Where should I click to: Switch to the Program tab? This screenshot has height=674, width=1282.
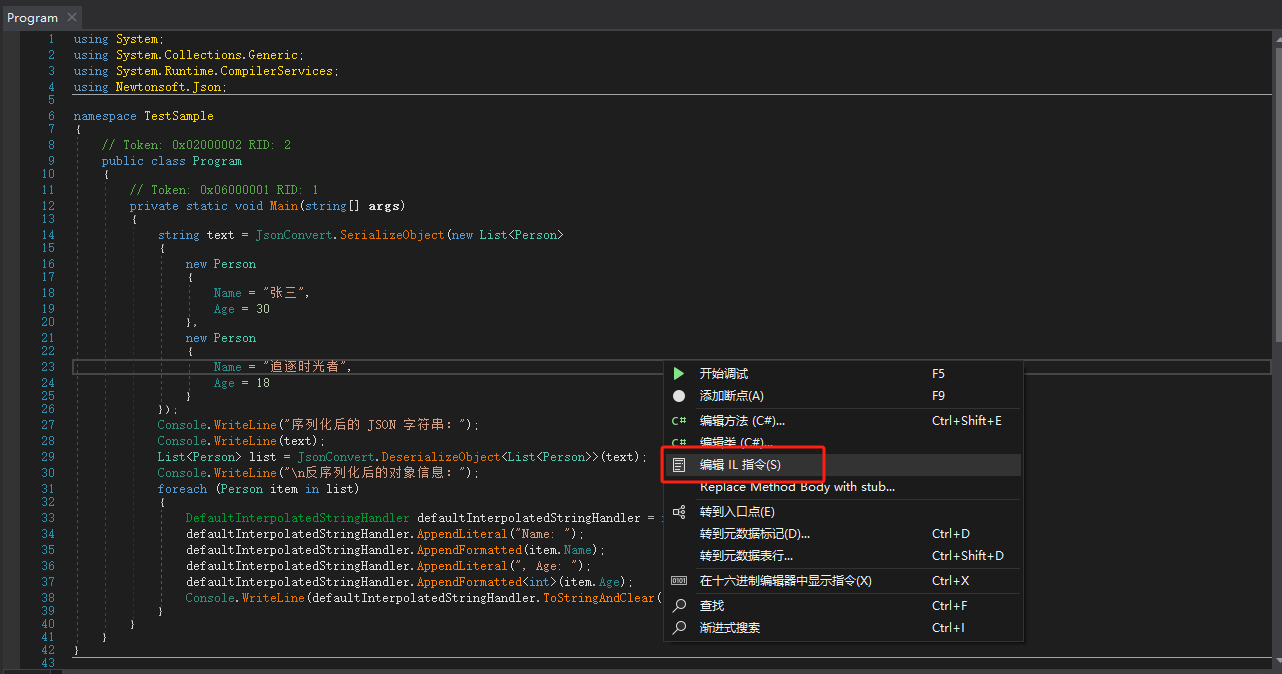click(x=32, y=18)
